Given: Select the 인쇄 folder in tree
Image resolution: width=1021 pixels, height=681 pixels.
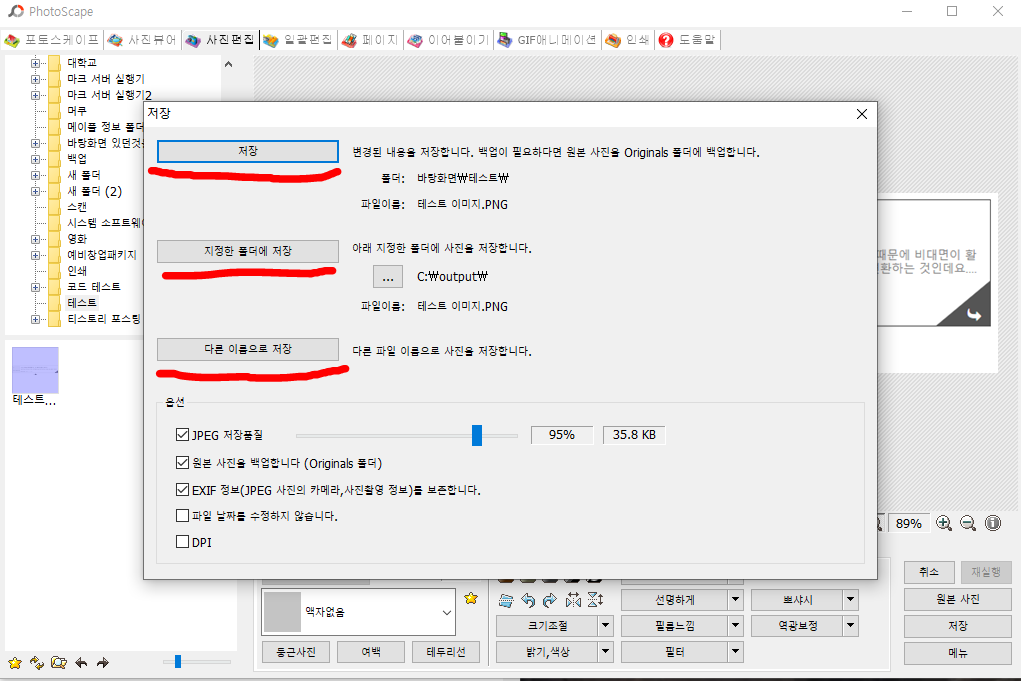Looking at the screenshot, I should click(x=77, y=271).
